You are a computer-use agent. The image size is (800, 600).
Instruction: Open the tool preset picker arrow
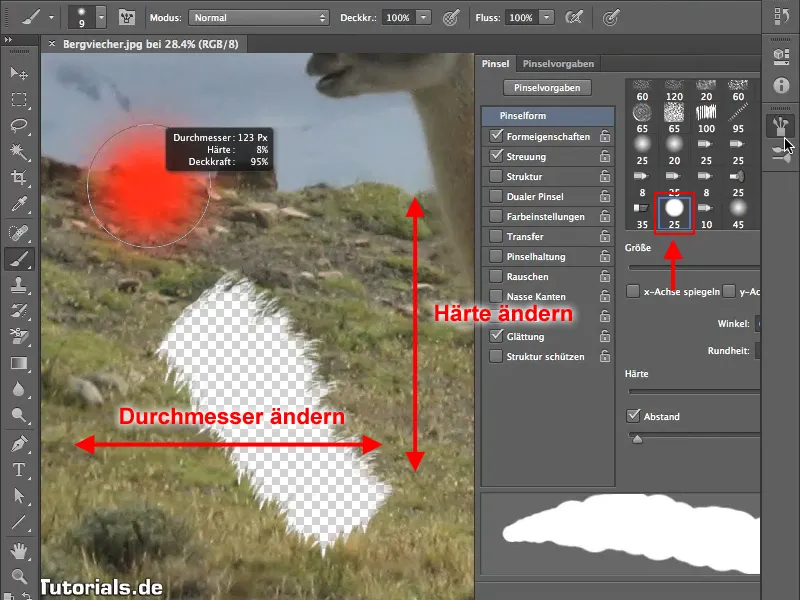click(x=51, y=18)
